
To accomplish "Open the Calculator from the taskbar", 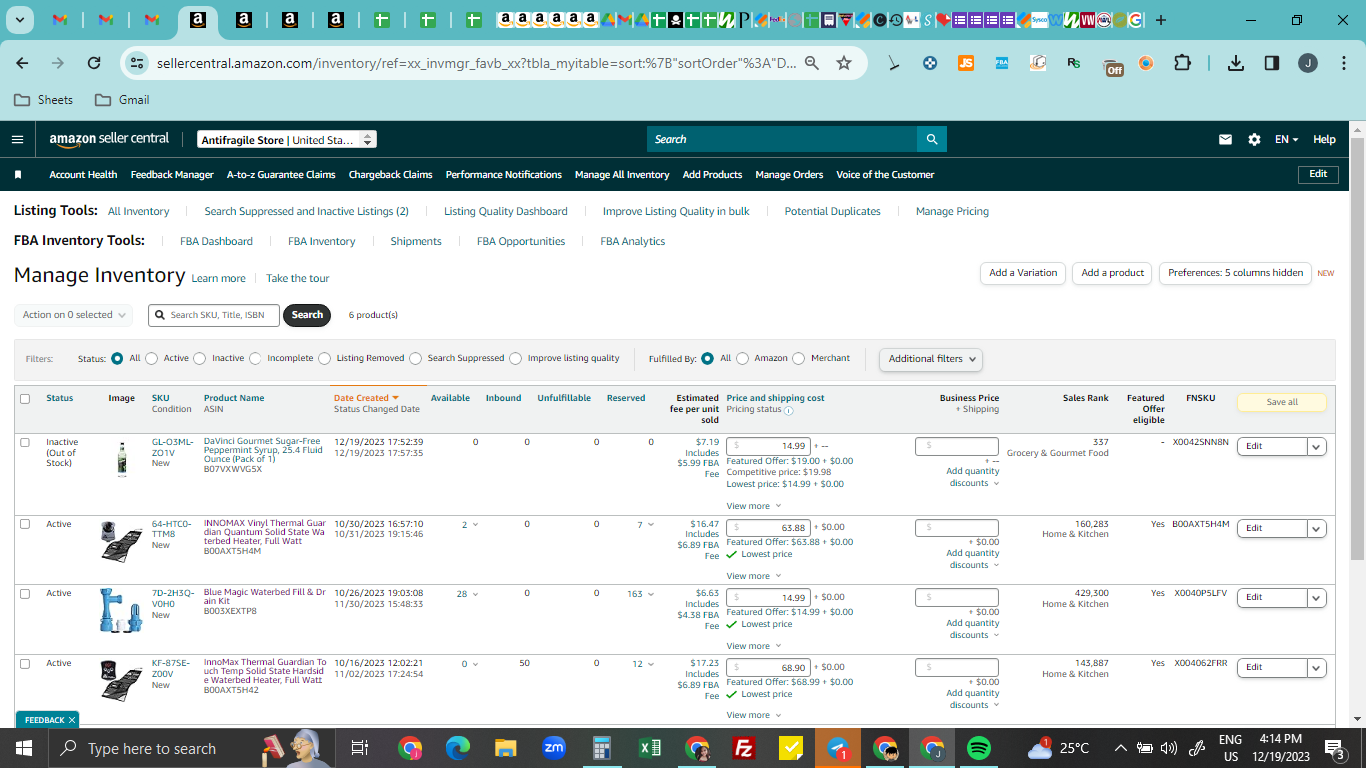I will 602,748.
